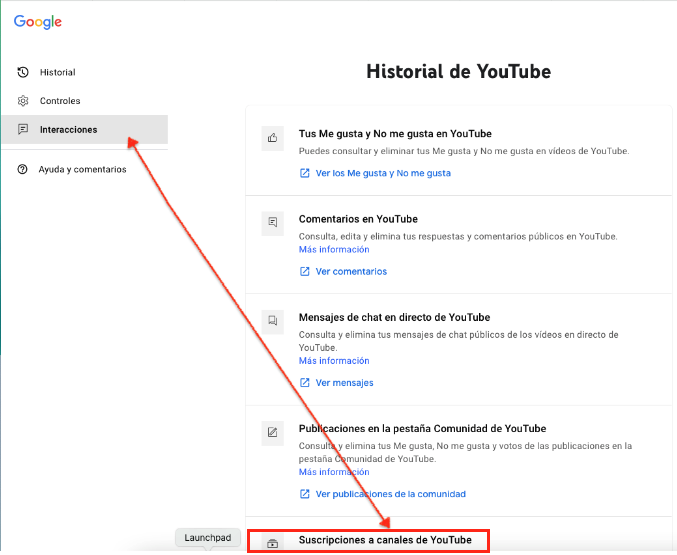Click the Historial de YouTube heading
The height and width of the screenshot is (555, 677).
pos(459,72)
